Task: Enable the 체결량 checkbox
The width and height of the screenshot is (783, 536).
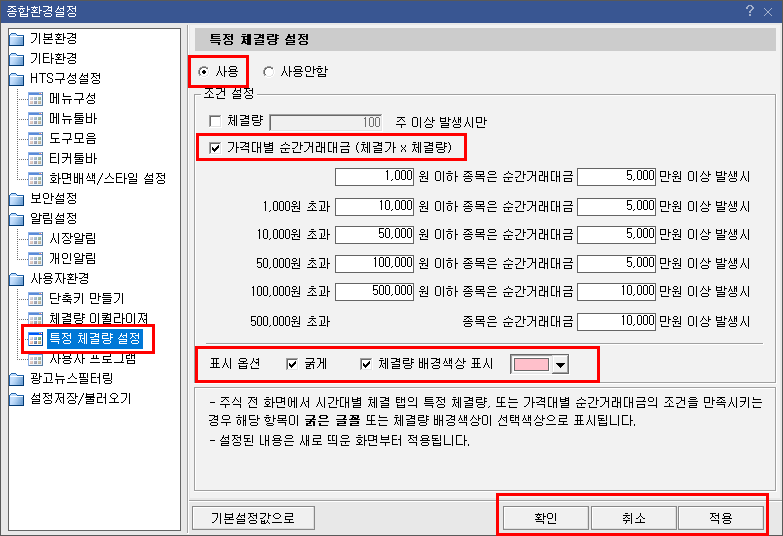Action: pyautogui.click(x=215, y=121)
